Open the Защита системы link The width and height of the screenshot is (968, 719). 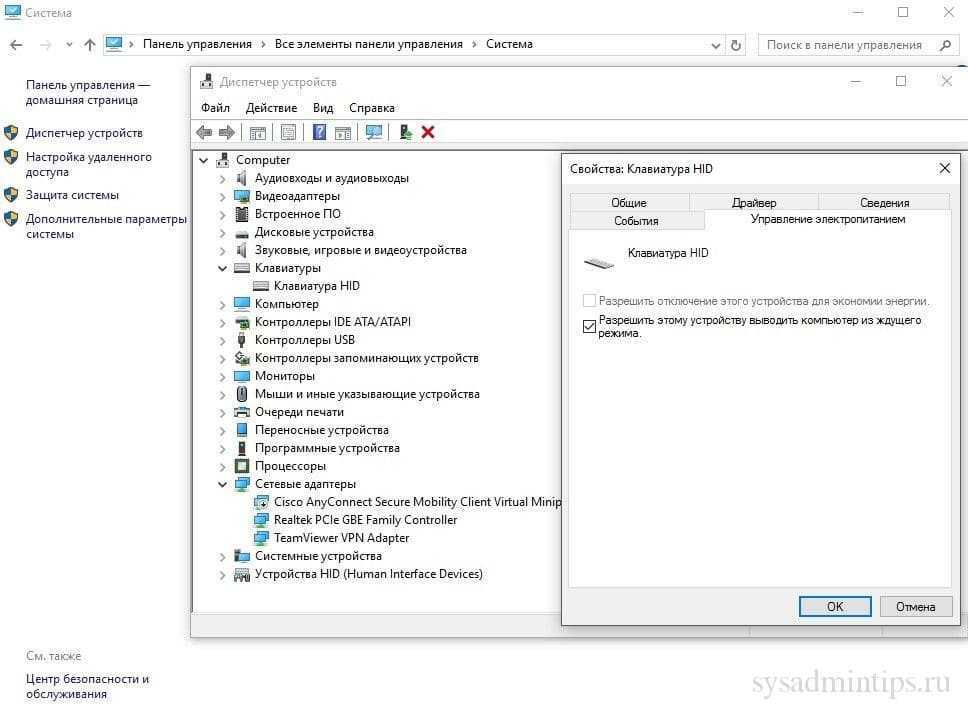[72, 195]
